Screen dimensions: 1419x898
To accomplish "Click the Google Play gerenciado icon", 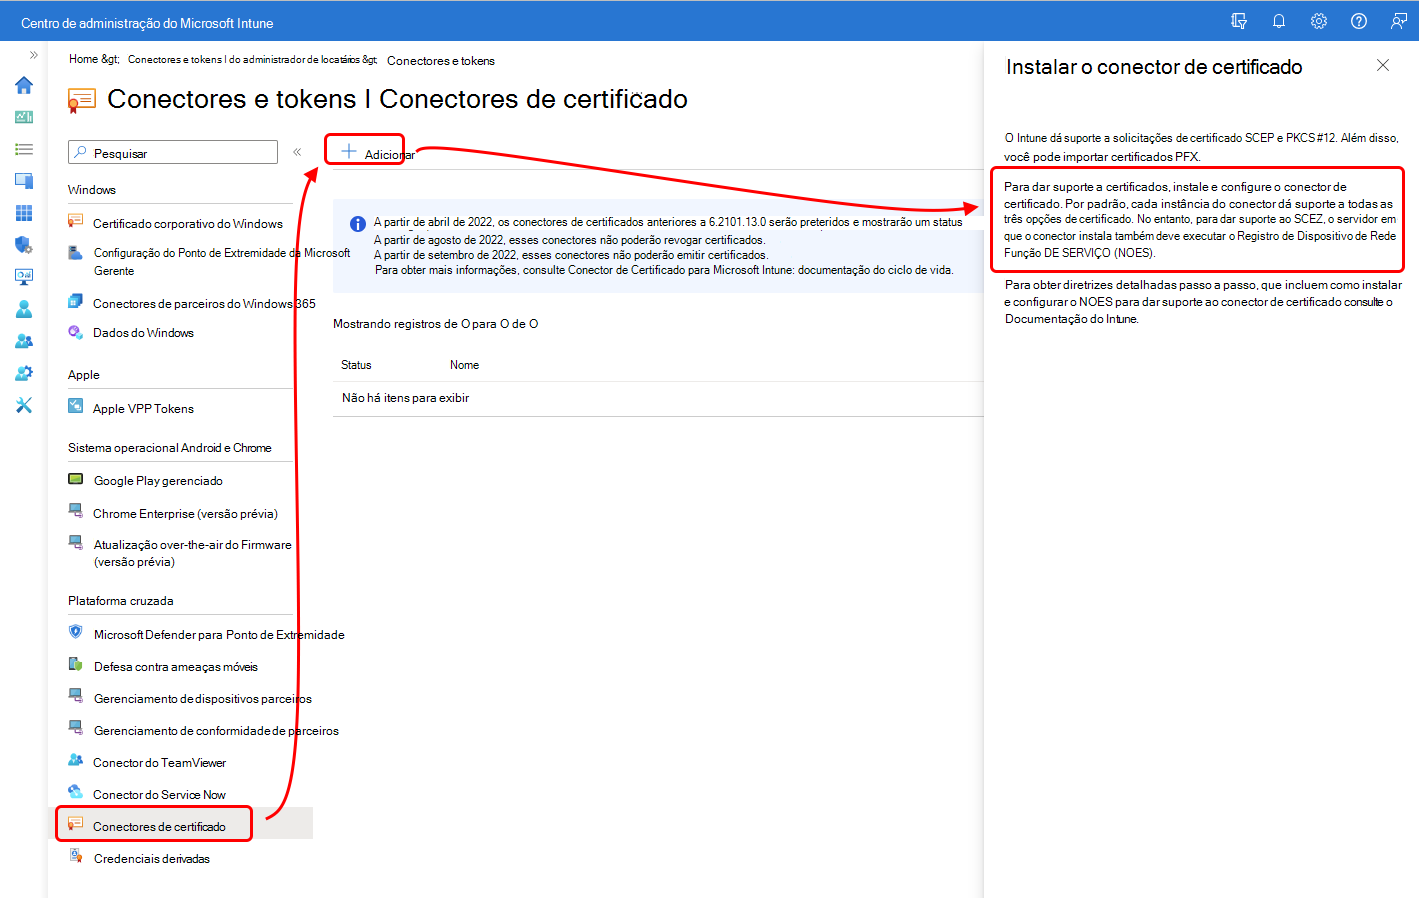I will click(x=76, y=479).
